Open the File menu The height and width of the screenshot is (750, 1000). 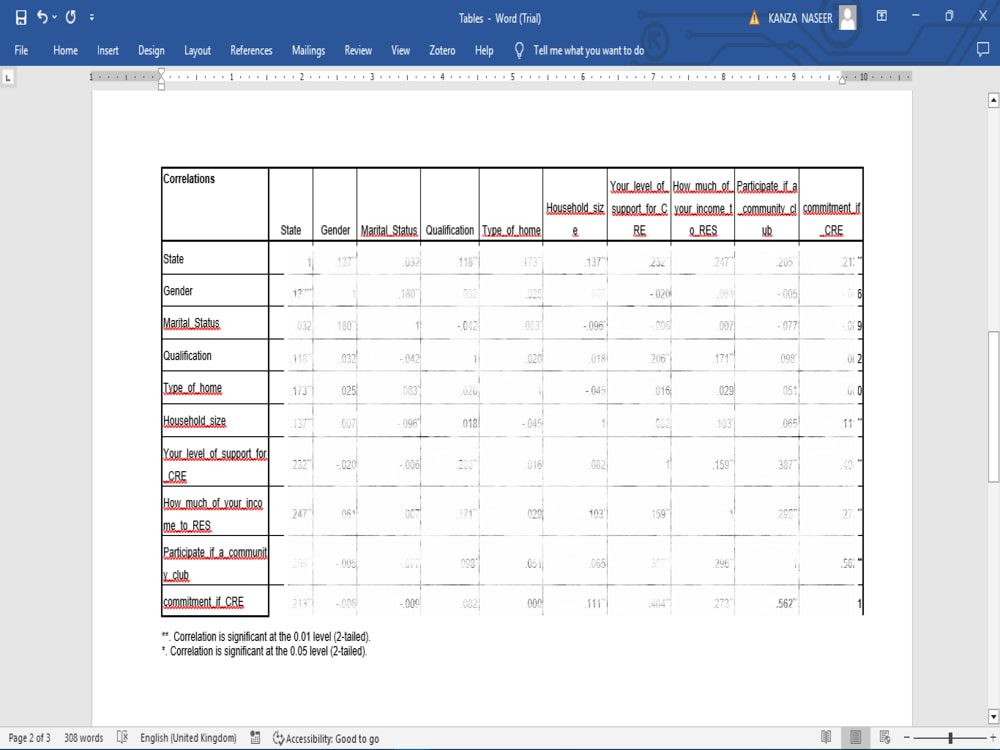point(21,50)
